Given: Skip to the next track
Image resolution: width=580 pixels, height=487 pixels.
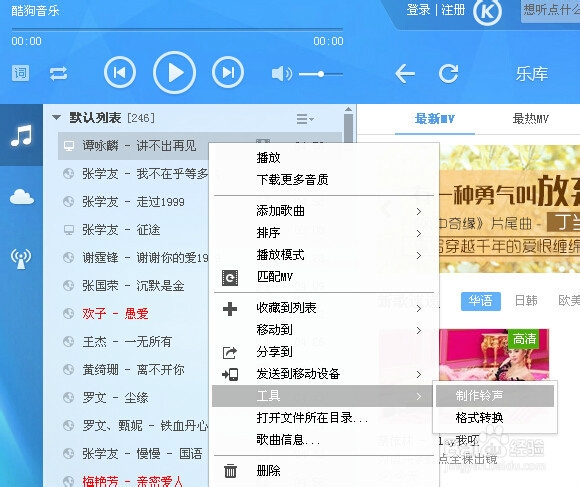Looking at the screenshot, I should click(x=228, y=72).
